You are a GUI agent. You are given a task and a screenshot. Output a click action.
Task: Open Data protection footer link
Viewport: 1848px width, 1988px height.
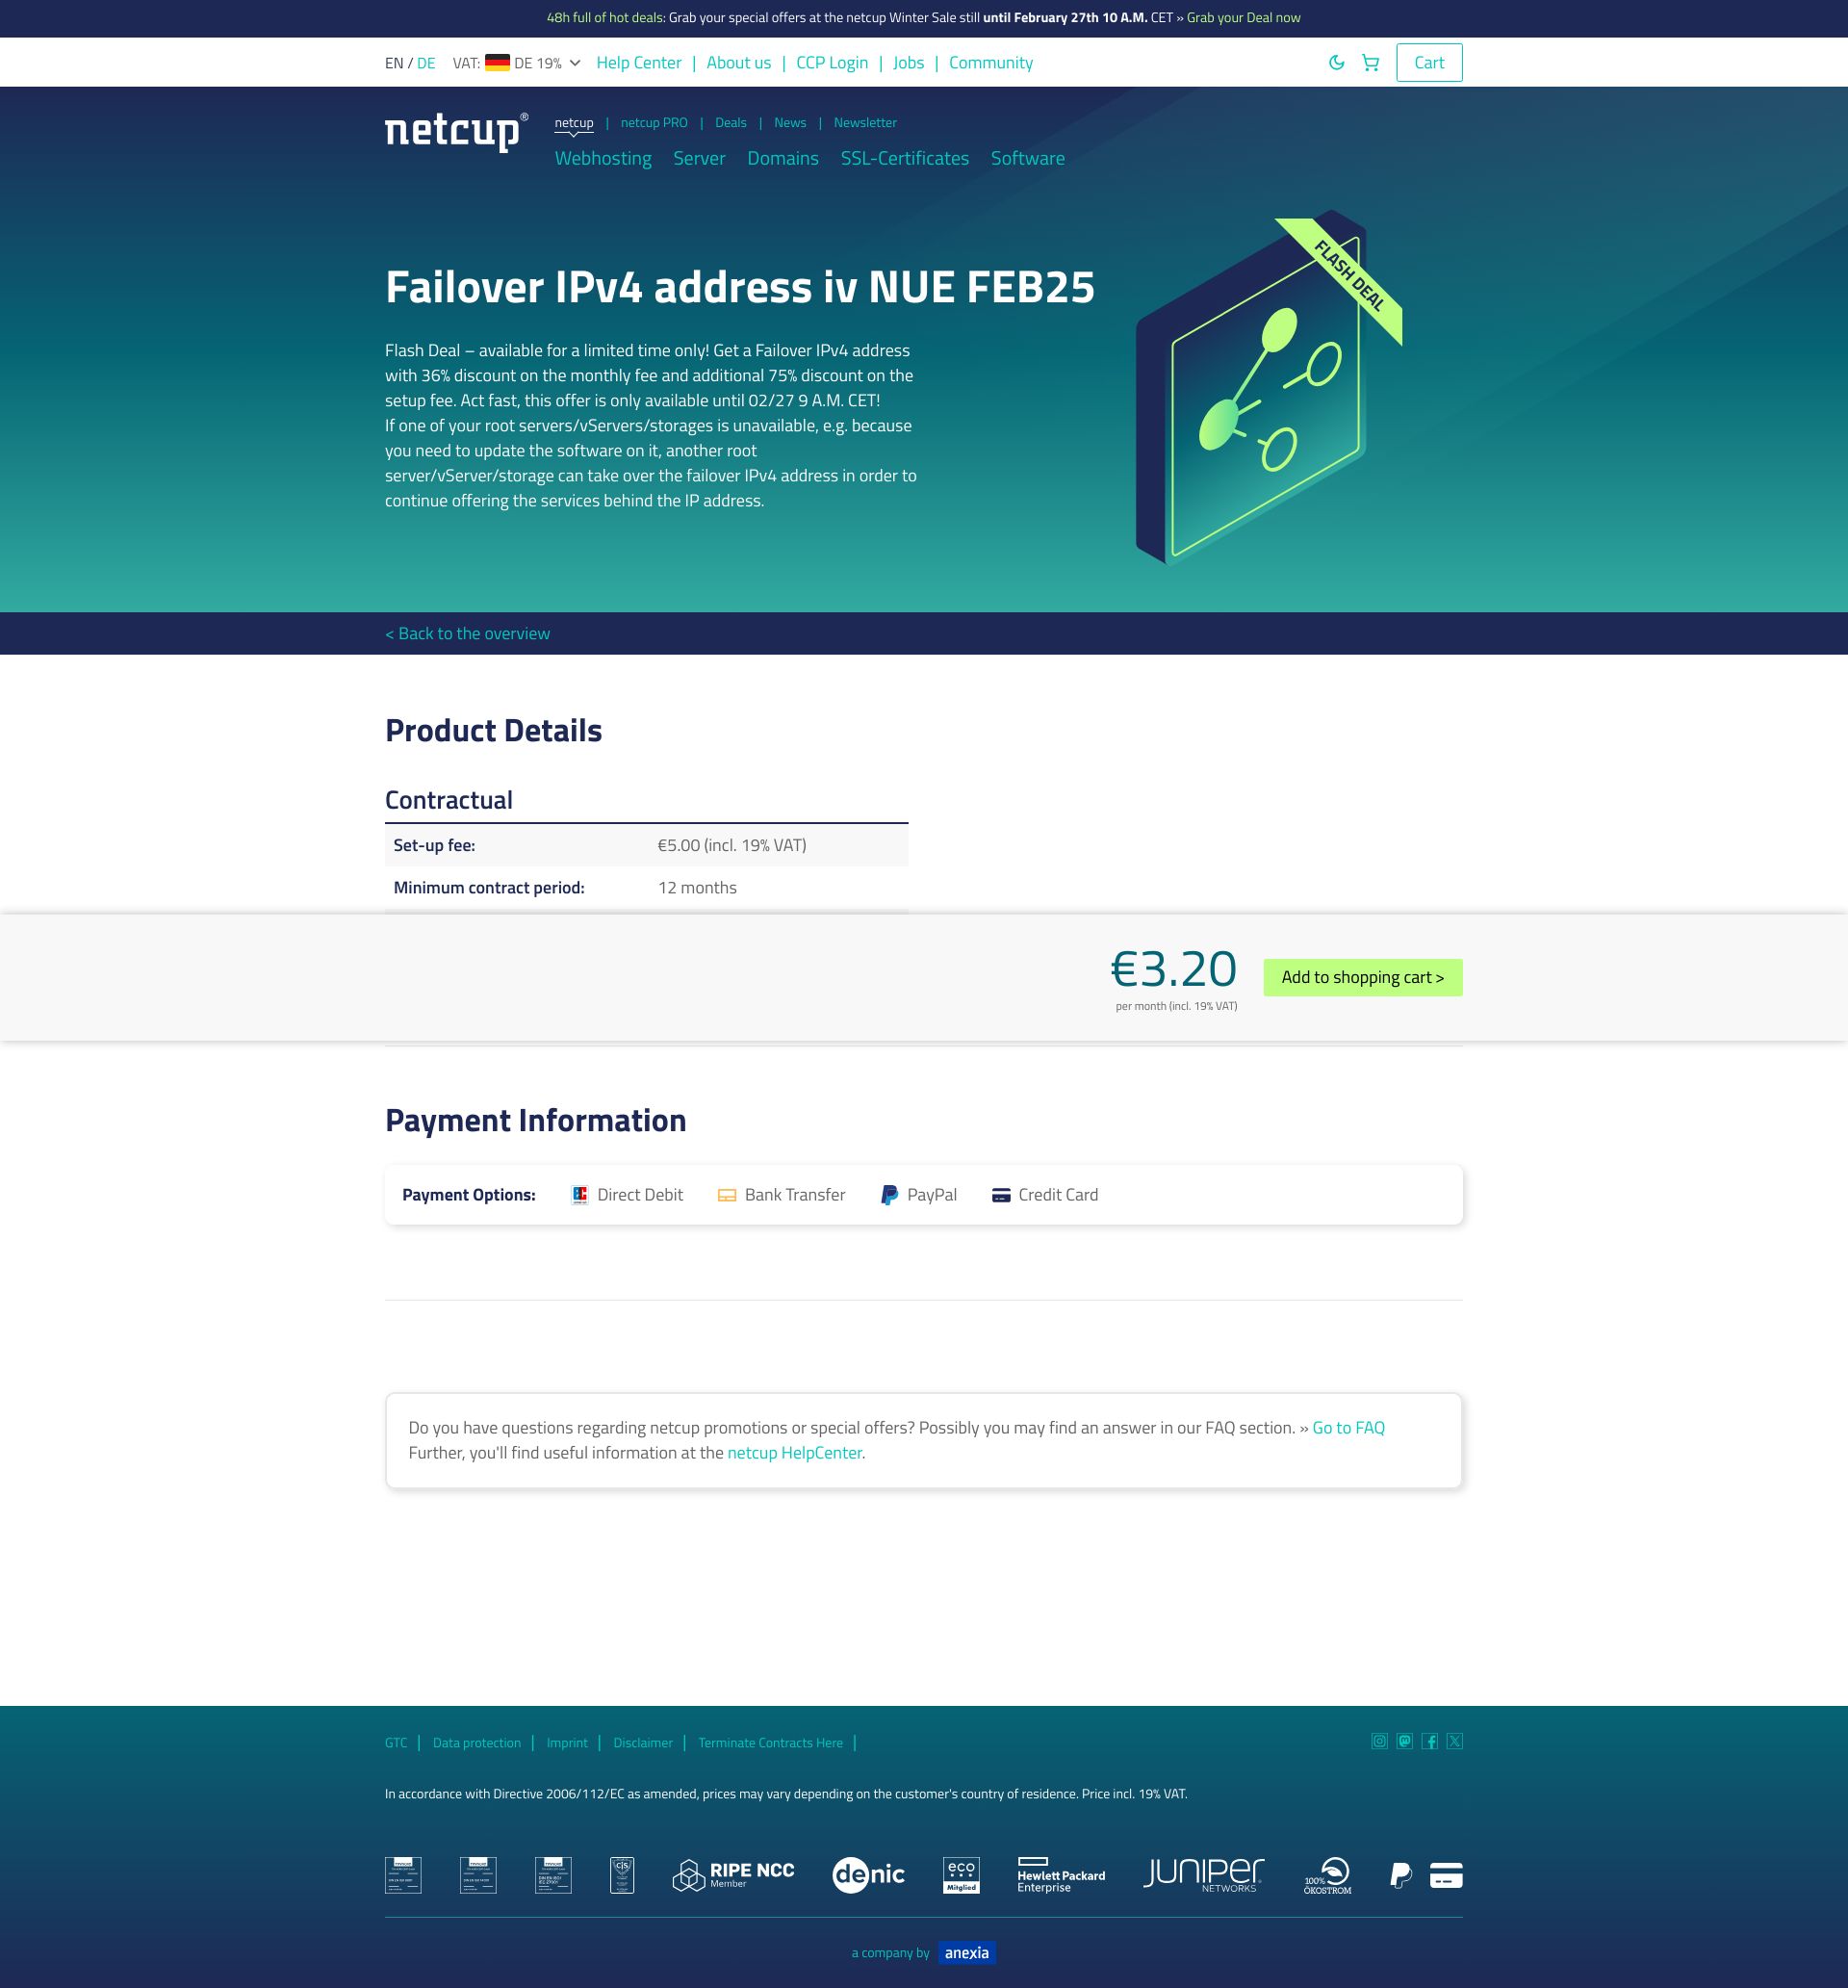[477, 1743]
